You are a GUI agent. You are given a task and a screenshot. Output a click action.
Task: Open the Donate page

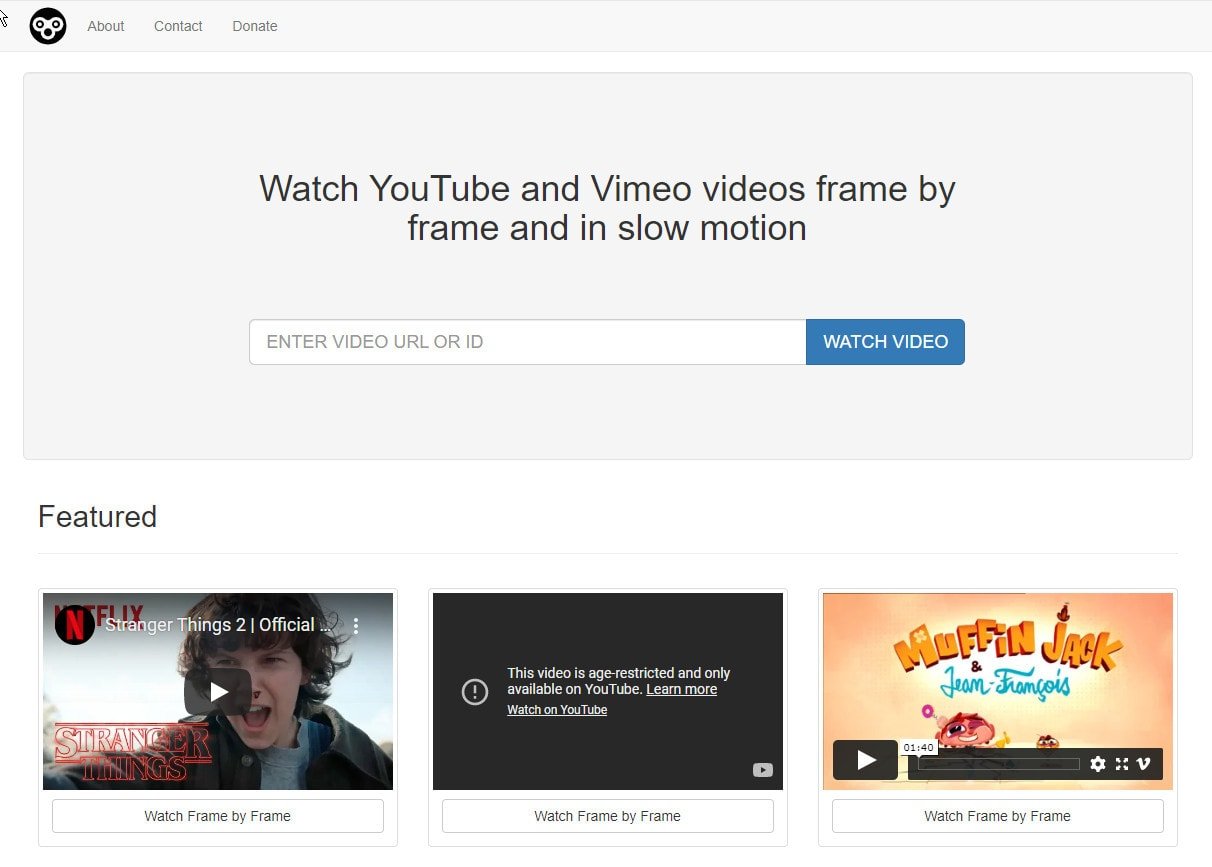coord(254,26)
